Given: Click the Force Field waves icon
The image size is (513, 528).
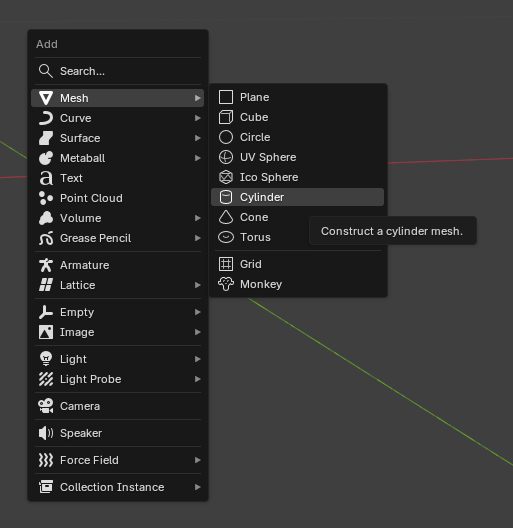Looking at the screenshot, I should pyautogui.click(x=46, y=460).
